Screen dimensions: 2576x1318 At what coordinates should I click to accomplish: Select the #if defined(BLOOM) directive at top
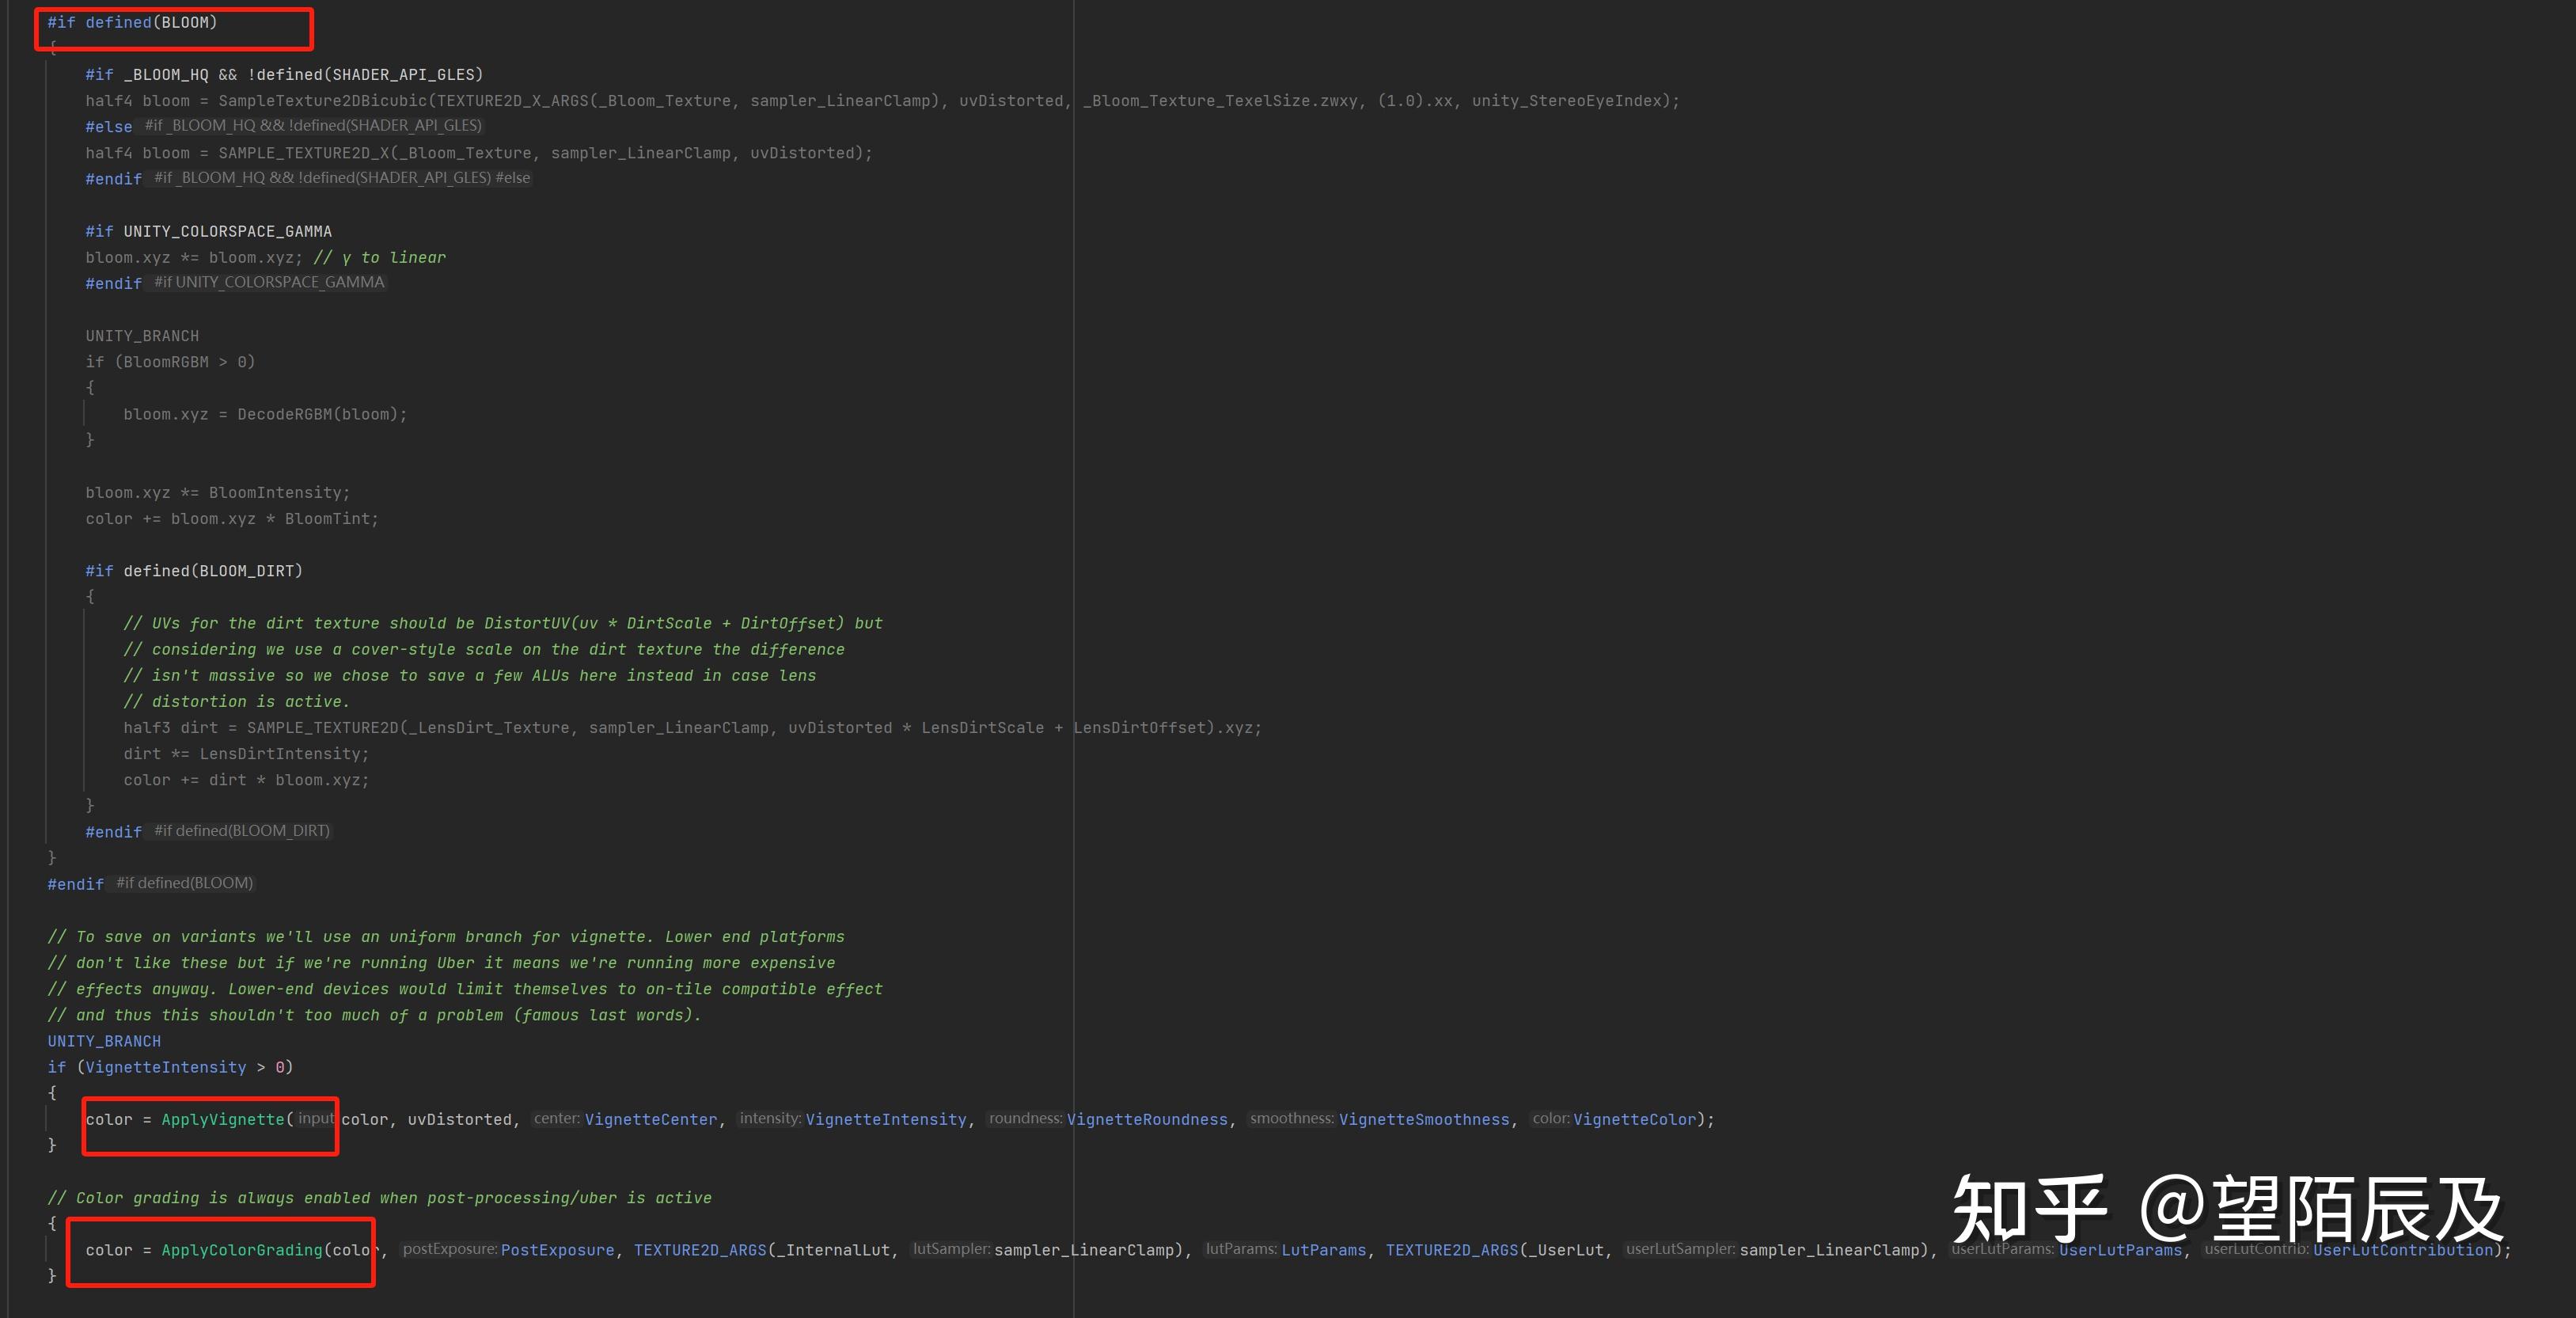132,22
